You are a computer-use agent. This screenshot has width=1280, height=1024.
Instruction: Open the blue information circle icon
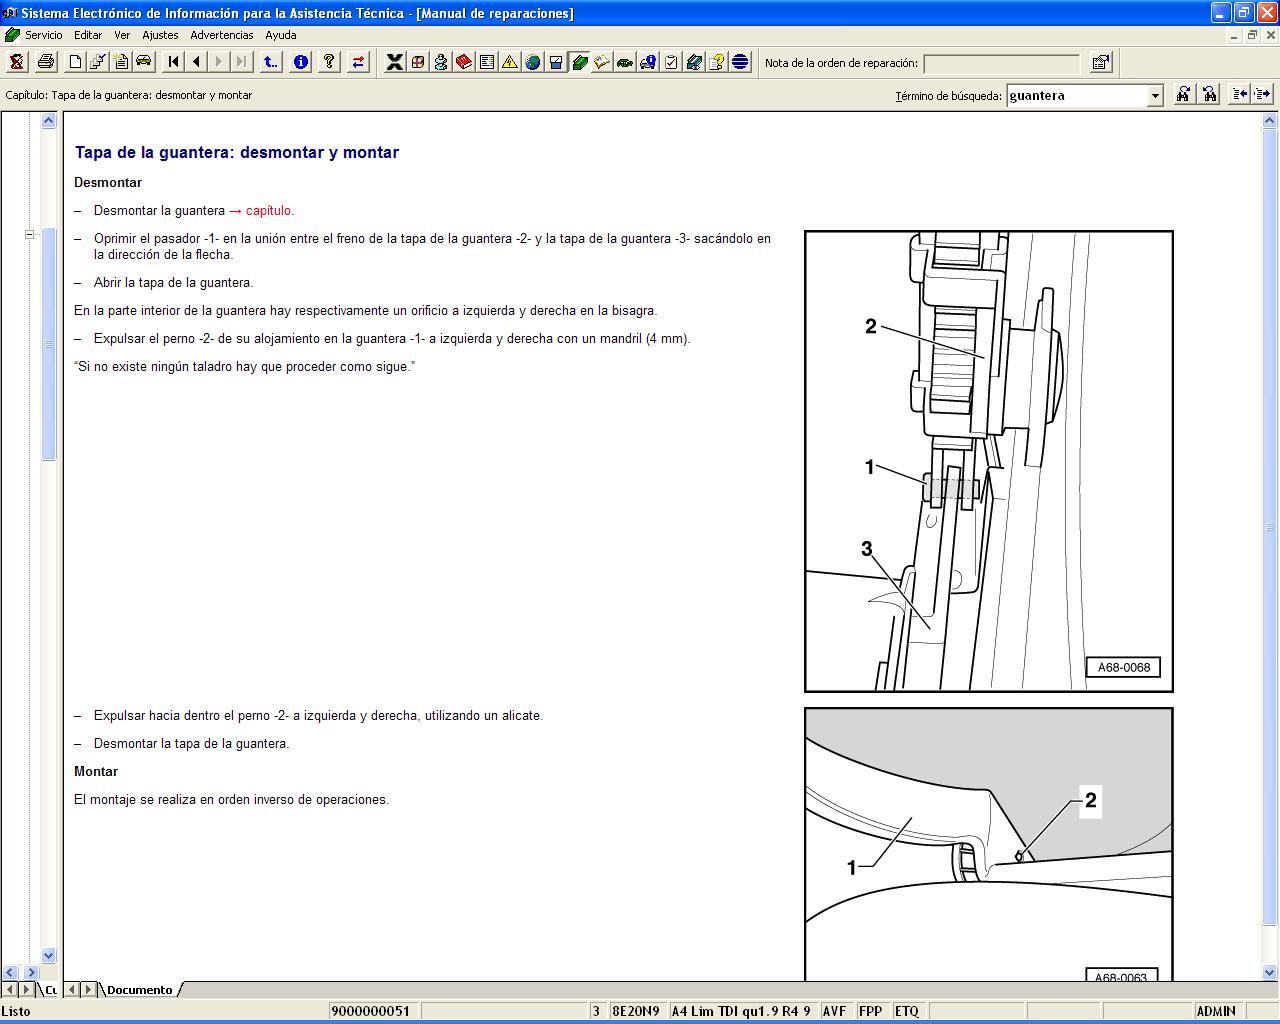pos(300,62)
